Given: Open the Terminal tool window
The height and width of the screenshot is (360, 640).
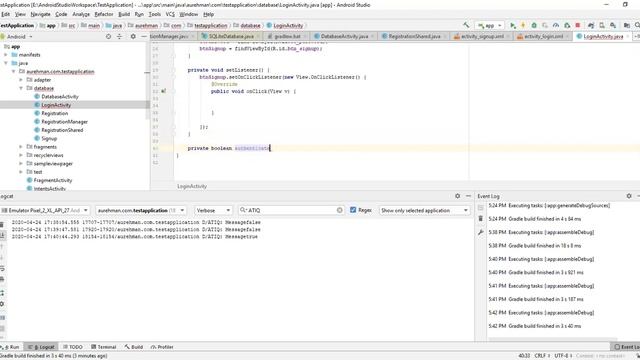Looking at the screenshot, I should click(x=104, y=347).
